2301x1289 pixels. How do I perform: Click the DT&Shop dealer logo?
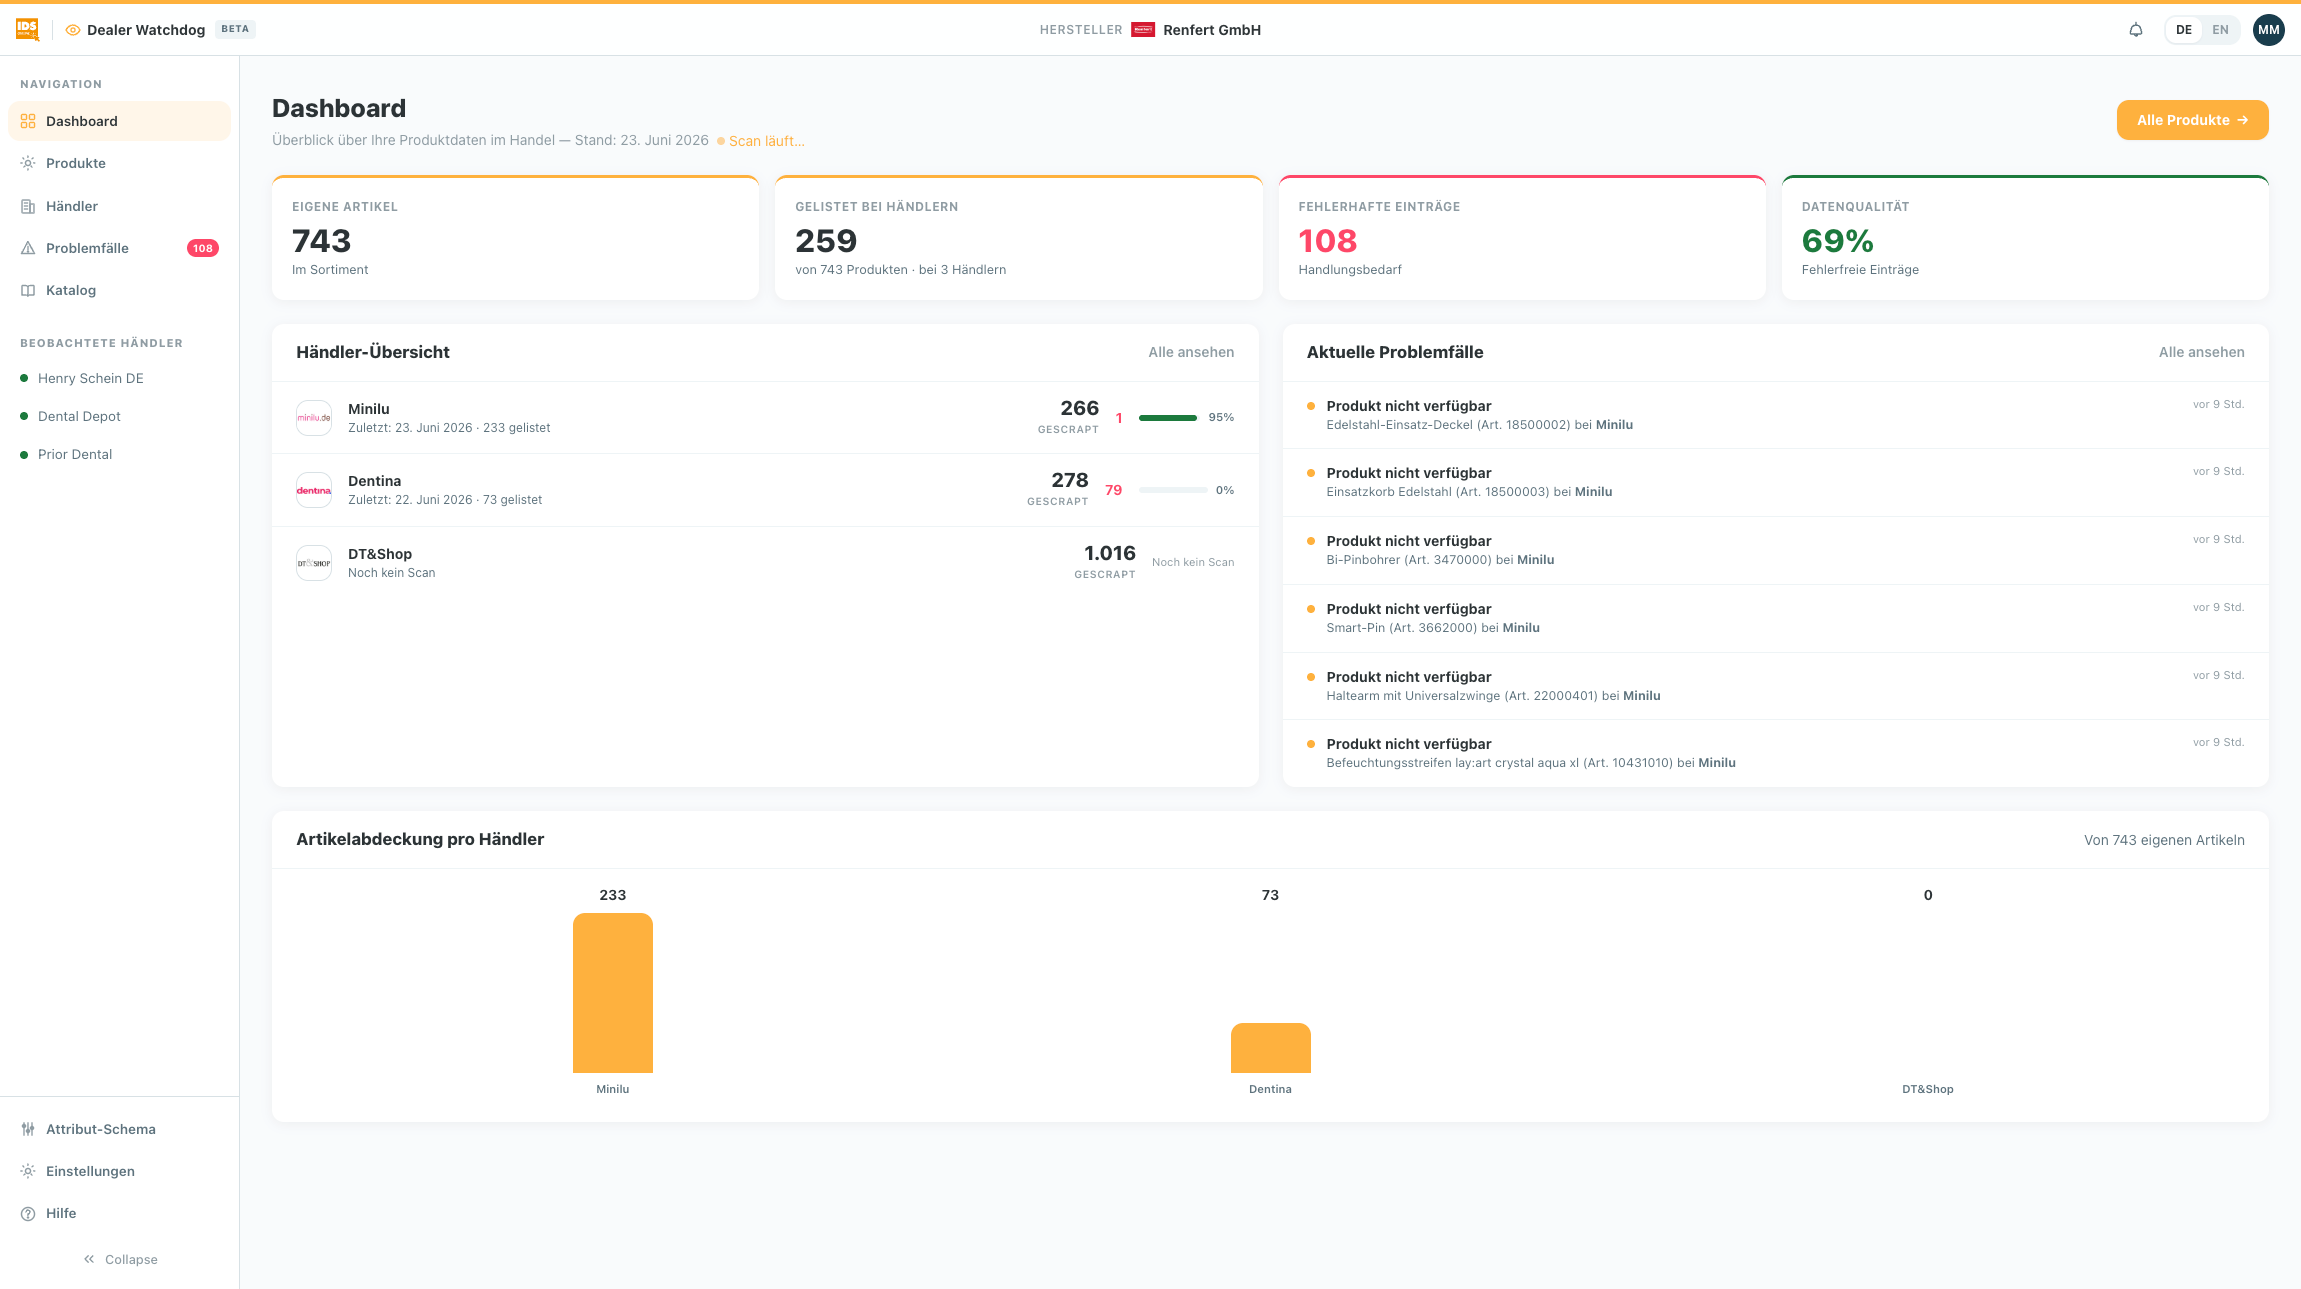point(314,563)
